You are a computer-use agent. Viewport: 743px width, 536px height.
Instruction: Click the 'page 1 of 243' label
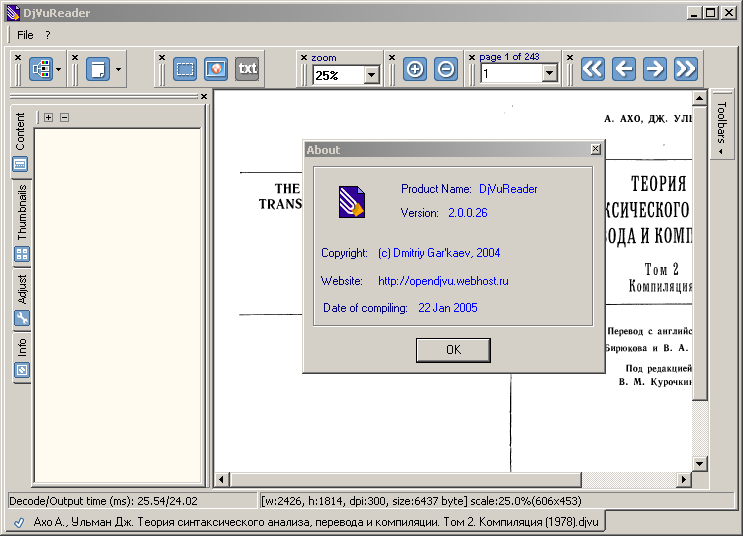[509, 57]
